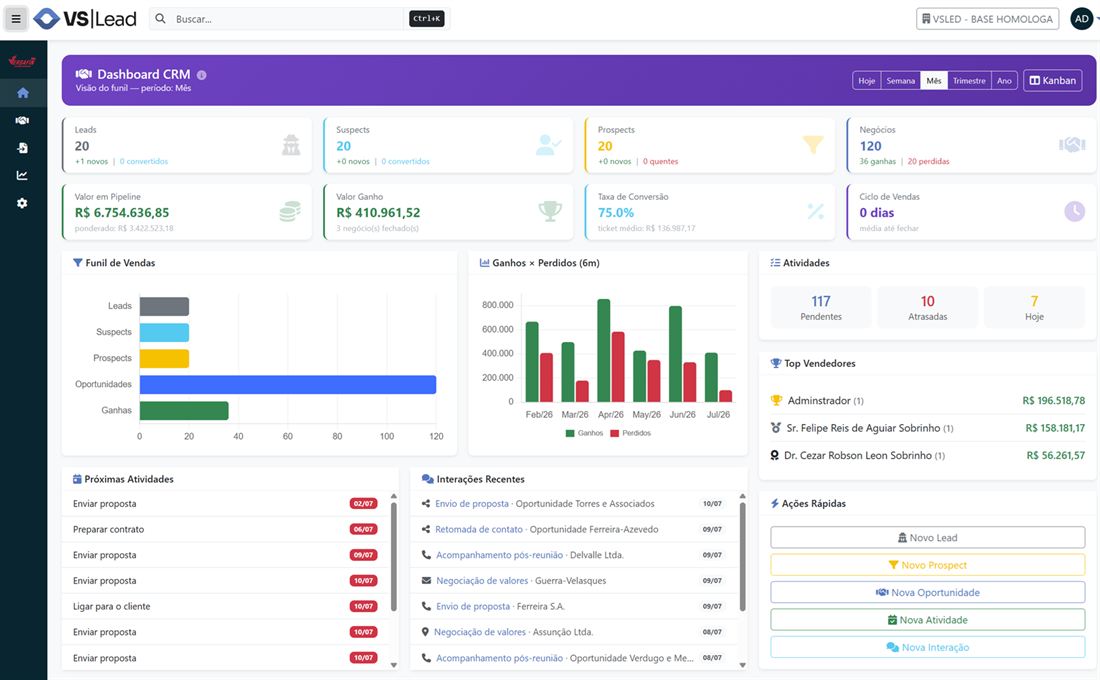This screenshot has width=1100, height=680.
Task: Toggle Perdidos series in chart legend
Action: [x=631, y=433]
